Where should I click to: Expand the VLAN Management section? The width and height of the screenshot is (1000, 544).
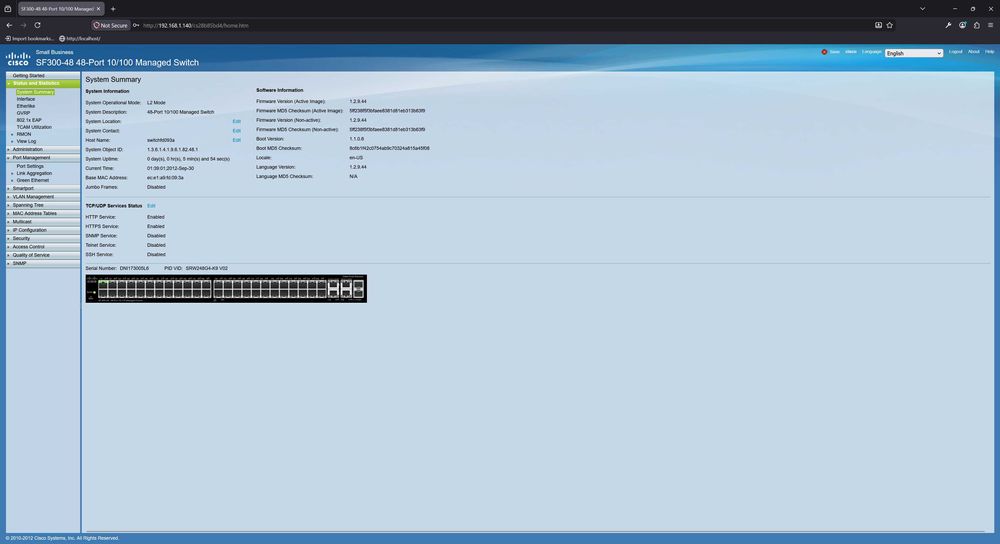point(43,196)
